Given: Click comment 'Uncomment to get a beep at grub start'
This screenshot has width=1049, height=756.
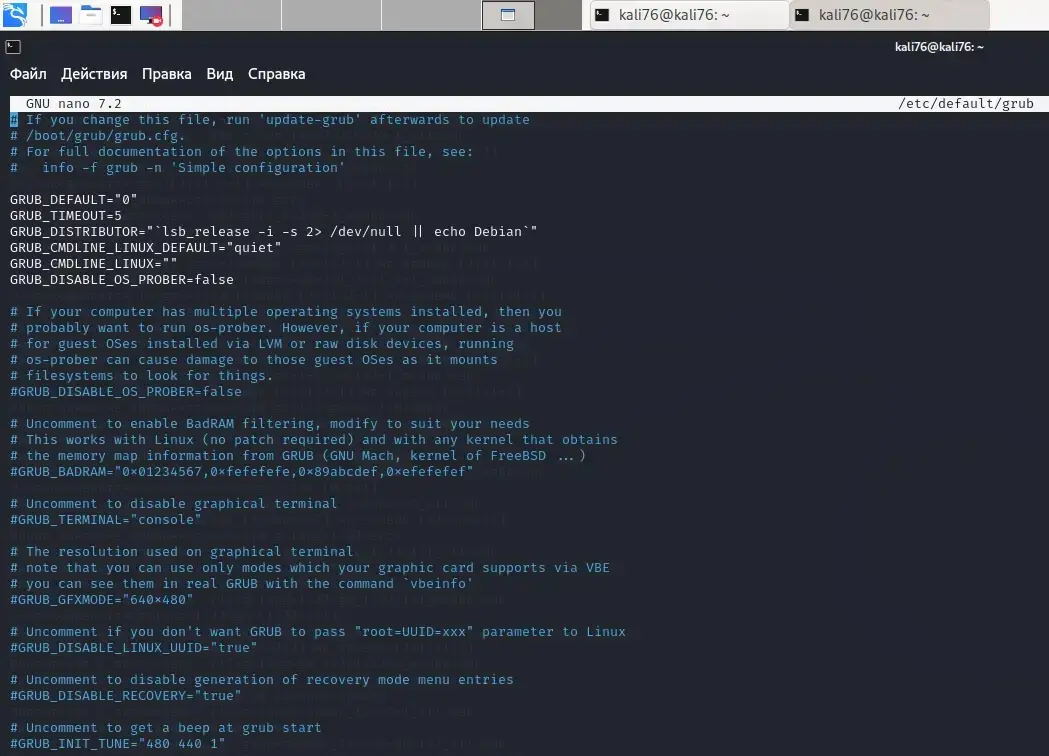Looking at the screenshot, I should [165, 728].
